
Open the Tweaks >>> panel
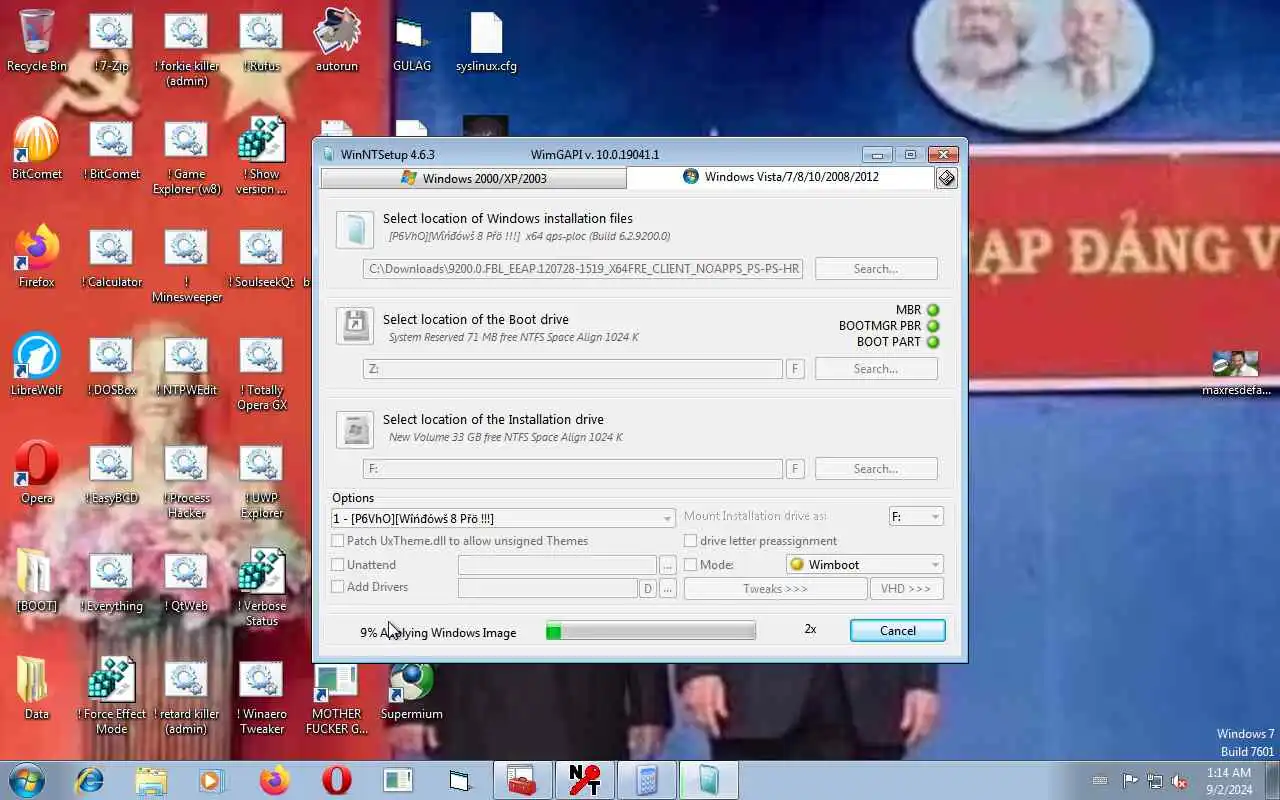775,589
